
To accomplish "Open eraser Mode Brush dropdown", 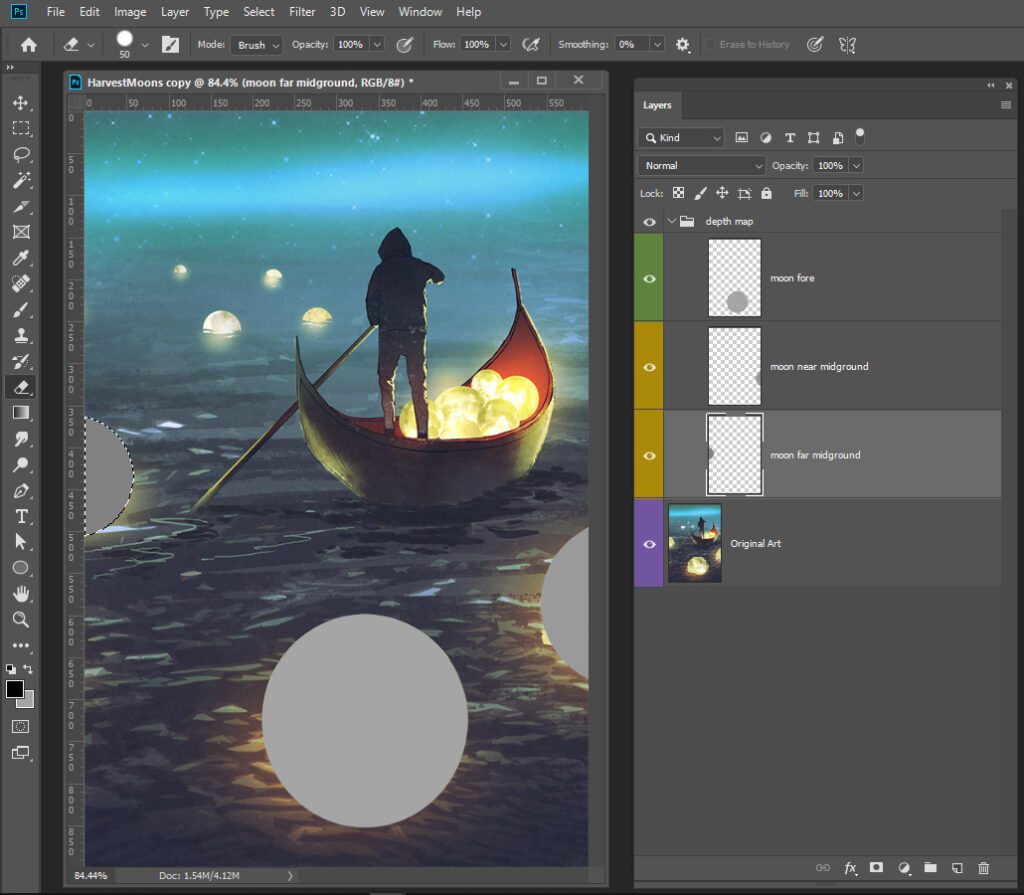I will (x=257, y=45).
